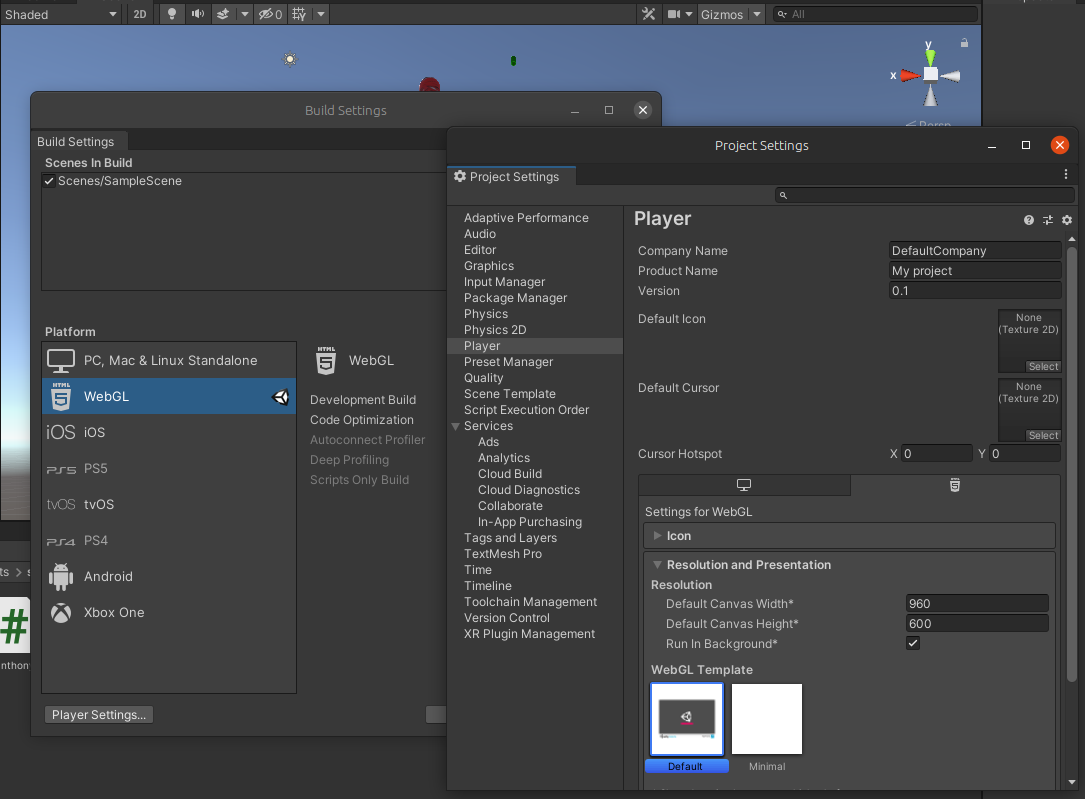Choose the Minimal WebGL template thumbnail
The image size is (1085, 799).
click(x=767, y=720)
